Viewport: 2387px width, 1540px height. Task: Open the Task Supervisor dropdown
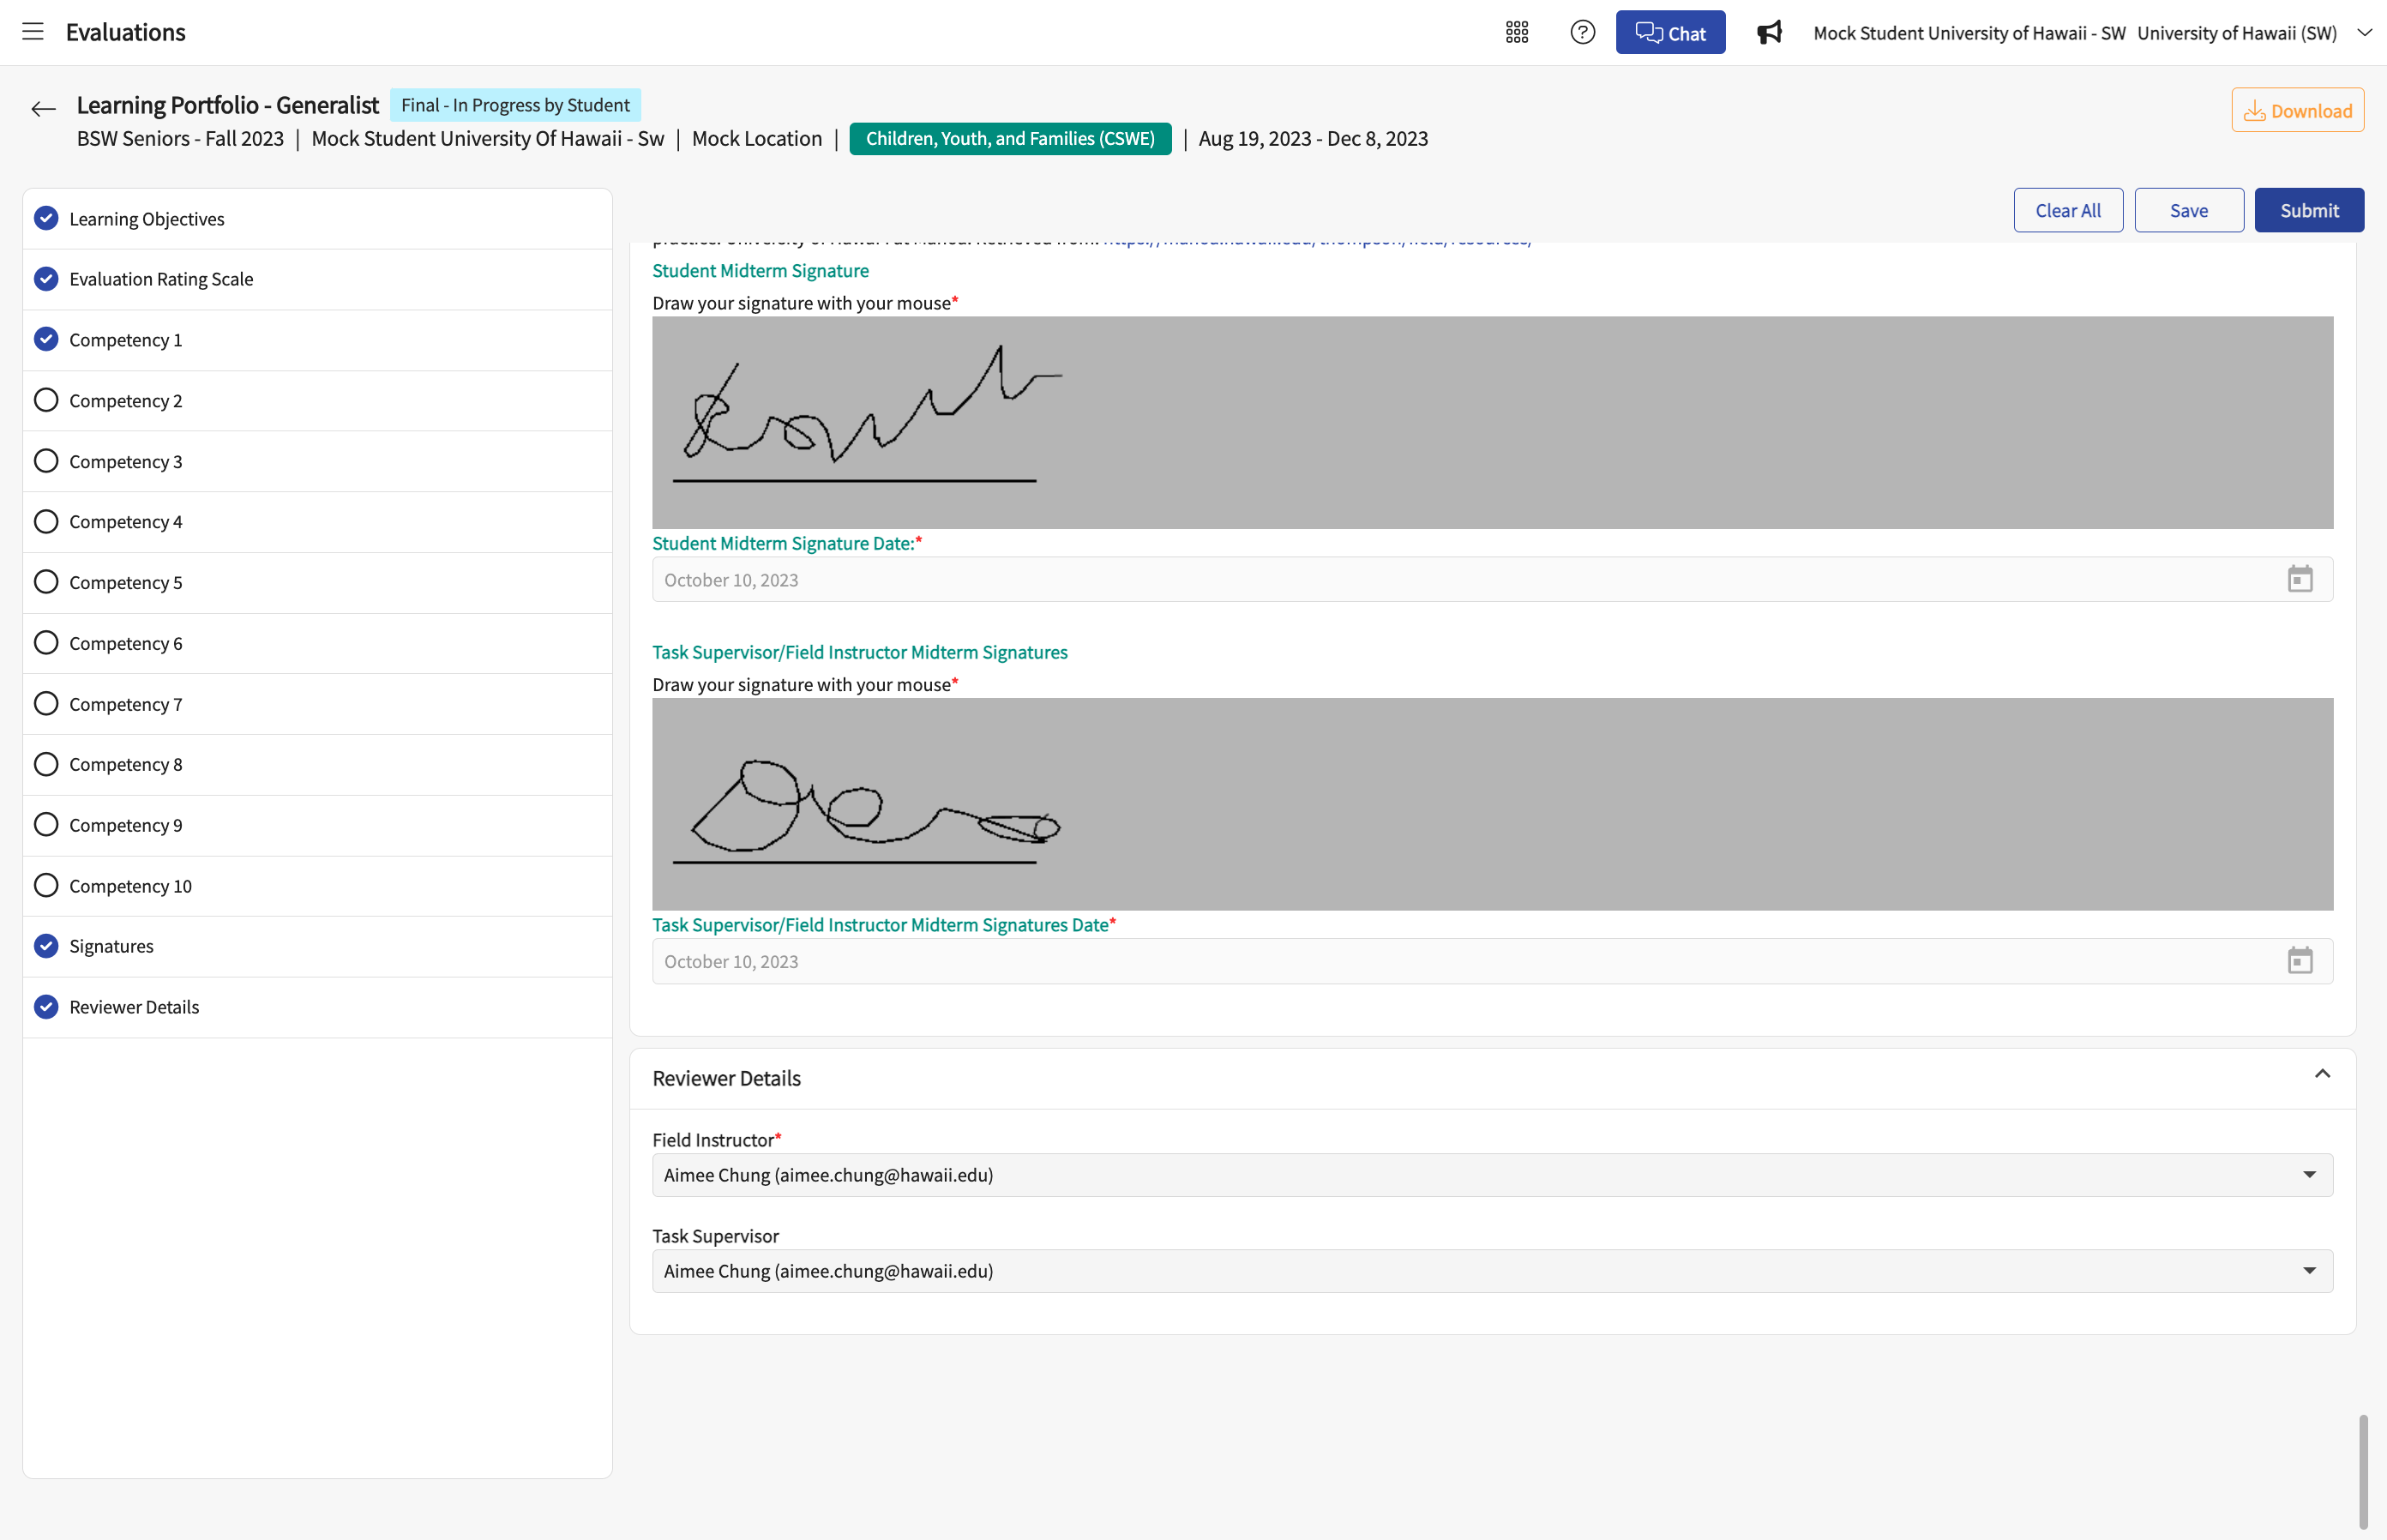[1492, 1271]
